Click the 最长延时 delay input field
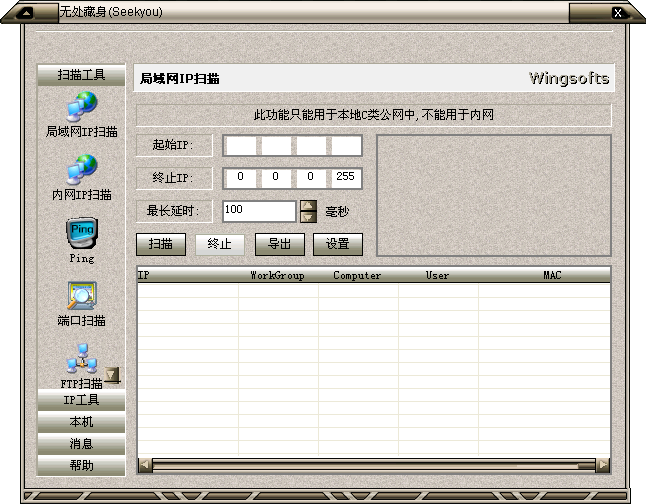The height and width of the screenshot is (504, 646). (x=259, y=211)
